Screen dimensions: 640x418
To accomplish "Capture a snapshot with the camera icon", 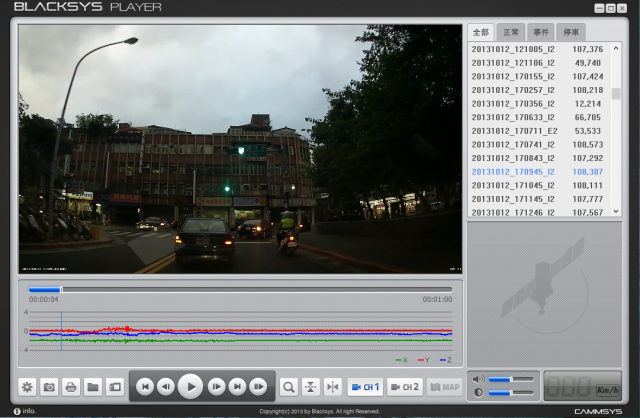I will (49, 387).
